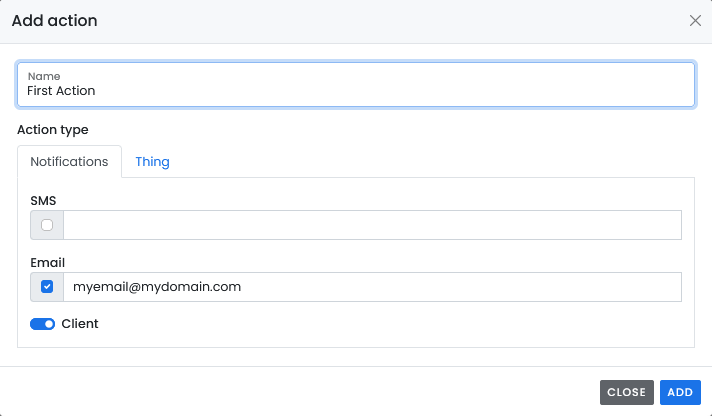Click the gray box around SMS checkbox
712x416 pixels.
point(47,225)
